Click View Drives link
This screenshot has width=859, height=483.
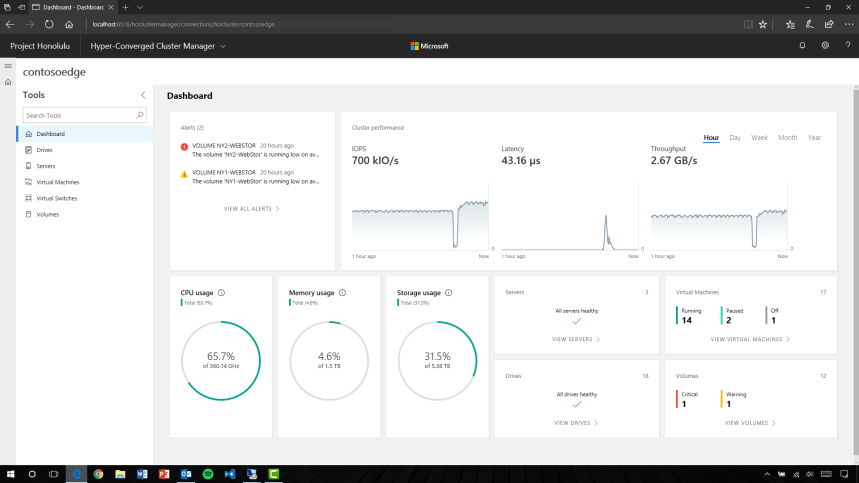click(576, 423)
